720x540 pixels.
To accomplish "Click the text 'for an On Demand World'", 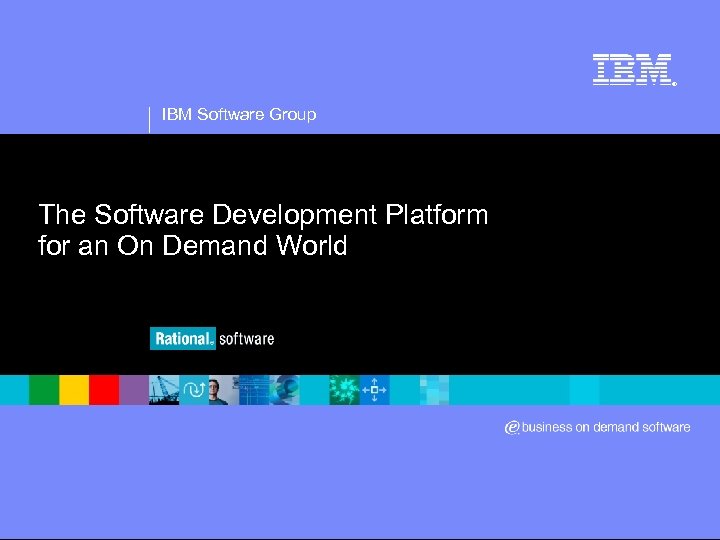I will (x=192, y=245).
